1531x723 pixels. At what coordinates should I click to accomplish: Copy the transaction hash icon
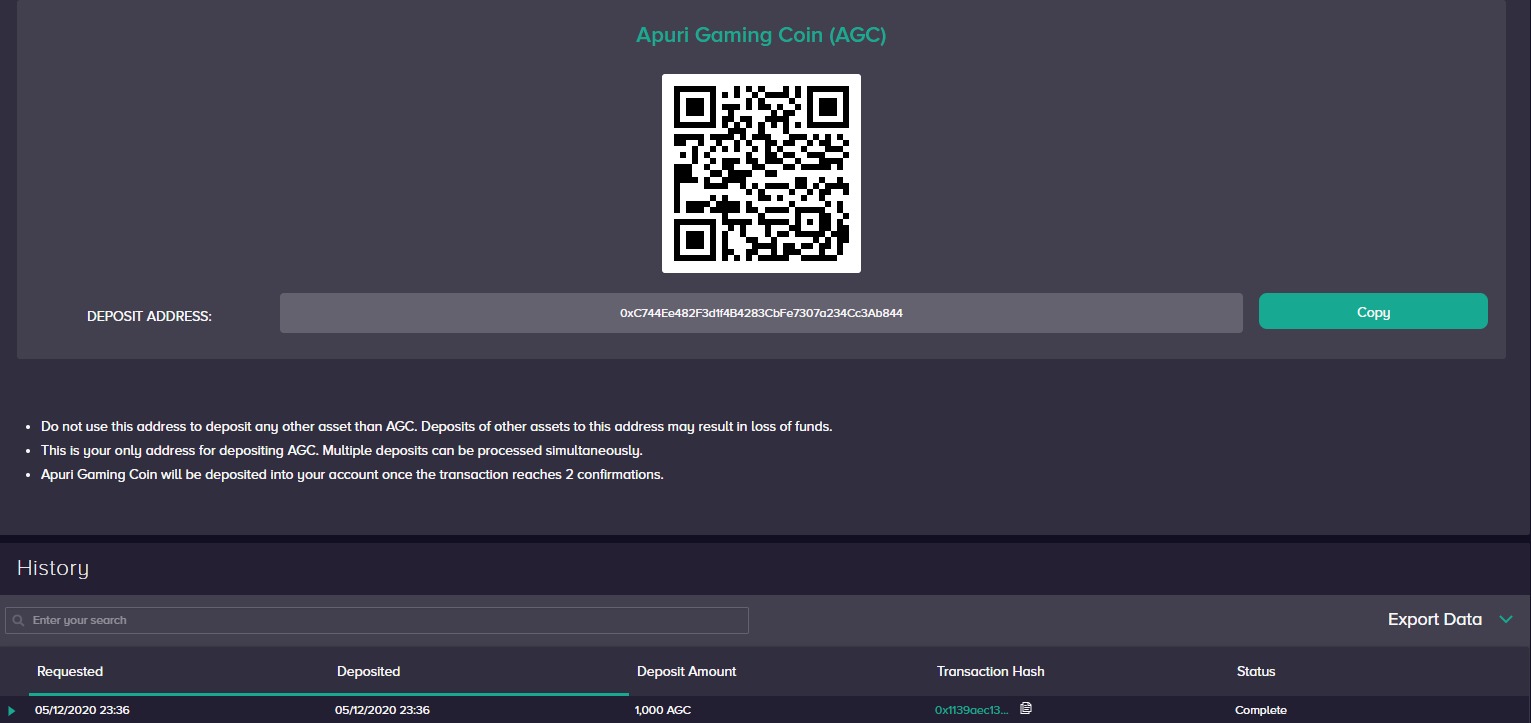[1026, 709]
